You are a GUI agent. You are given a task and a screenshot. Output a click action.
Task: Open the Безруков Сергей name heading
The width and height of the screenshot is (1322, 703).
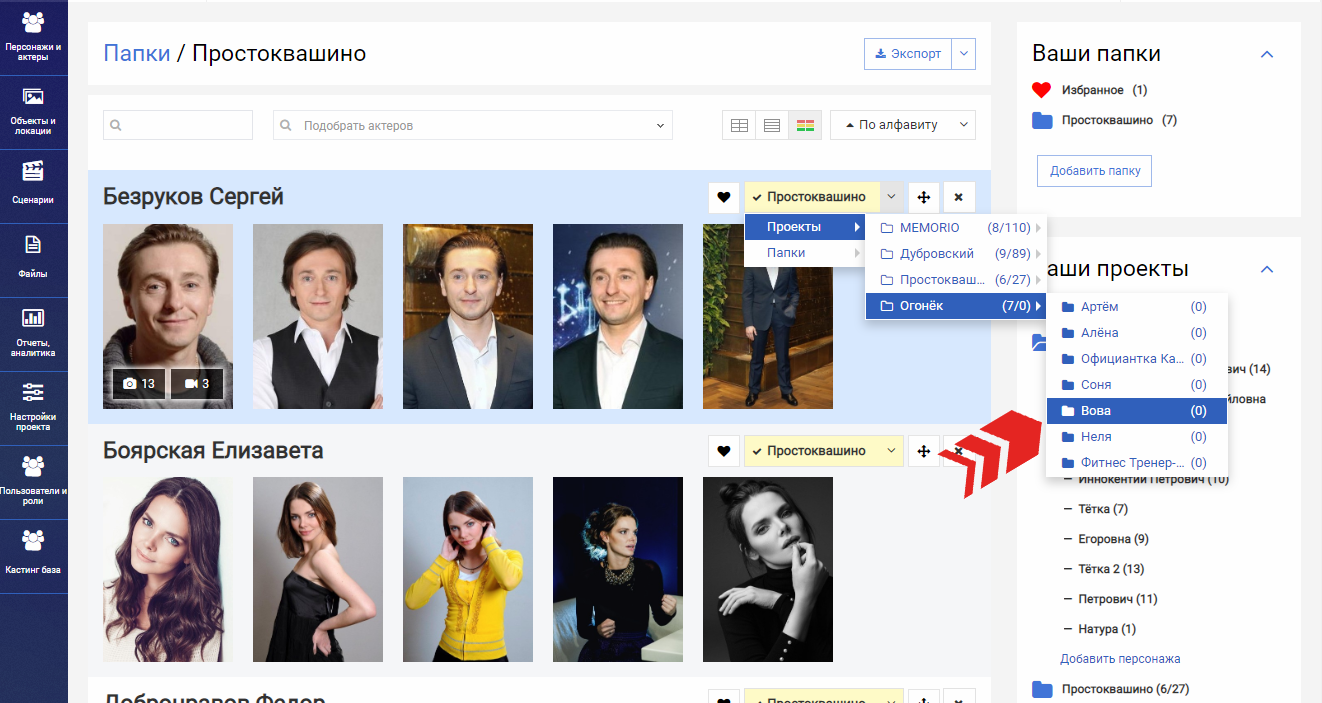click(x=193, y=197)
